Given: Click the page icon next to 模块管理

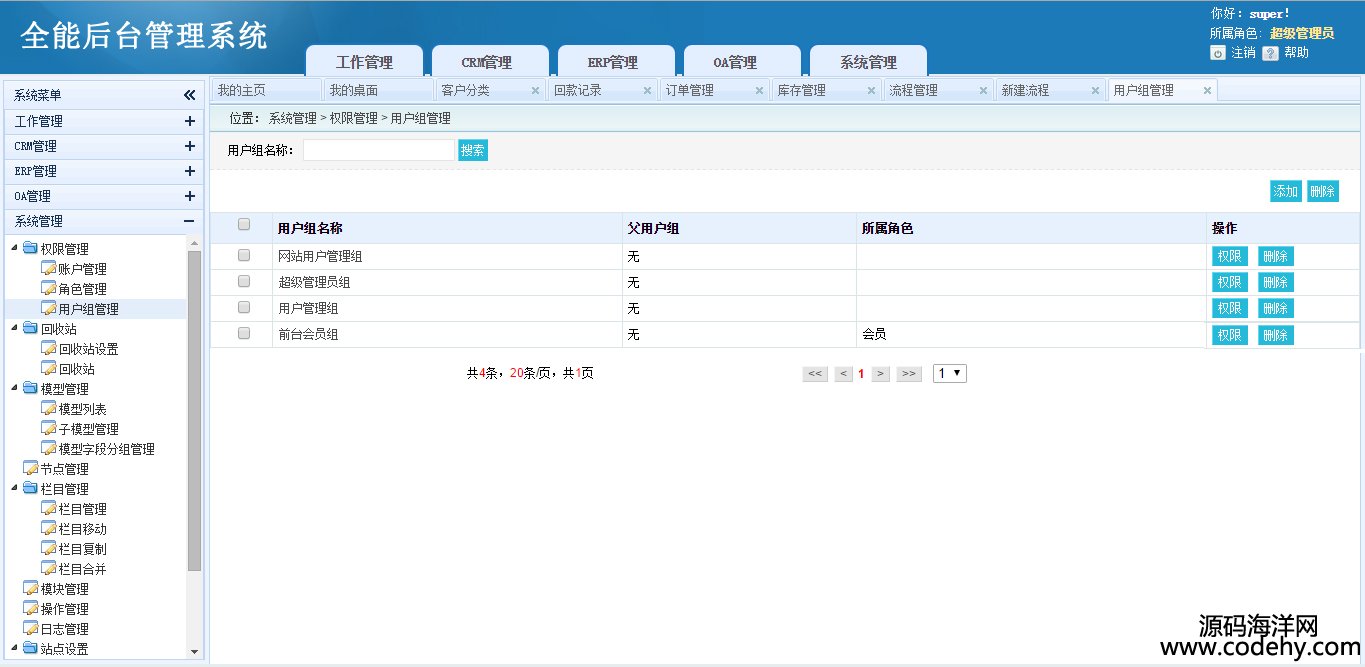Looking at the screenshot, I should coord(30,588).
